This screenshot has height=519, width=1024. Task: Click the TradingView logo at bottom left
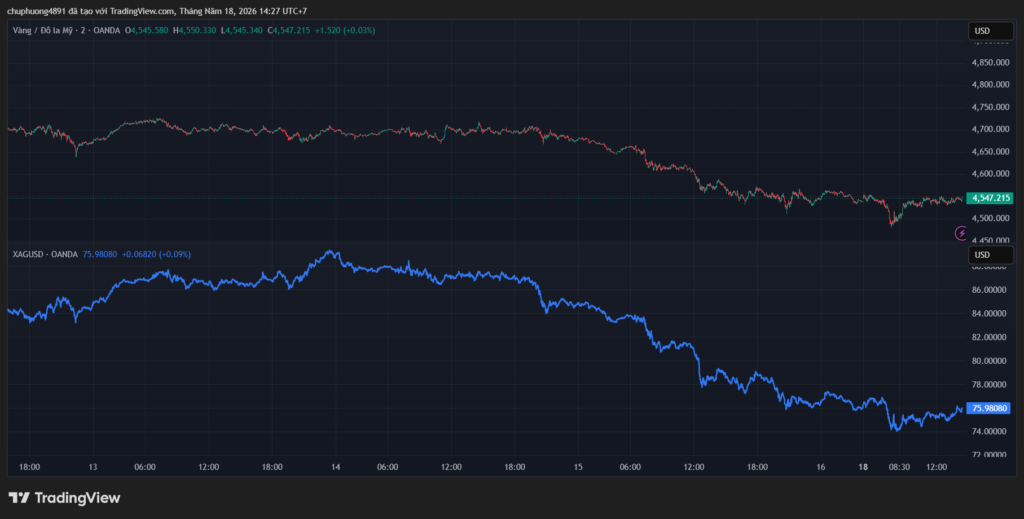pyautogui.click(x=64, y=498)
